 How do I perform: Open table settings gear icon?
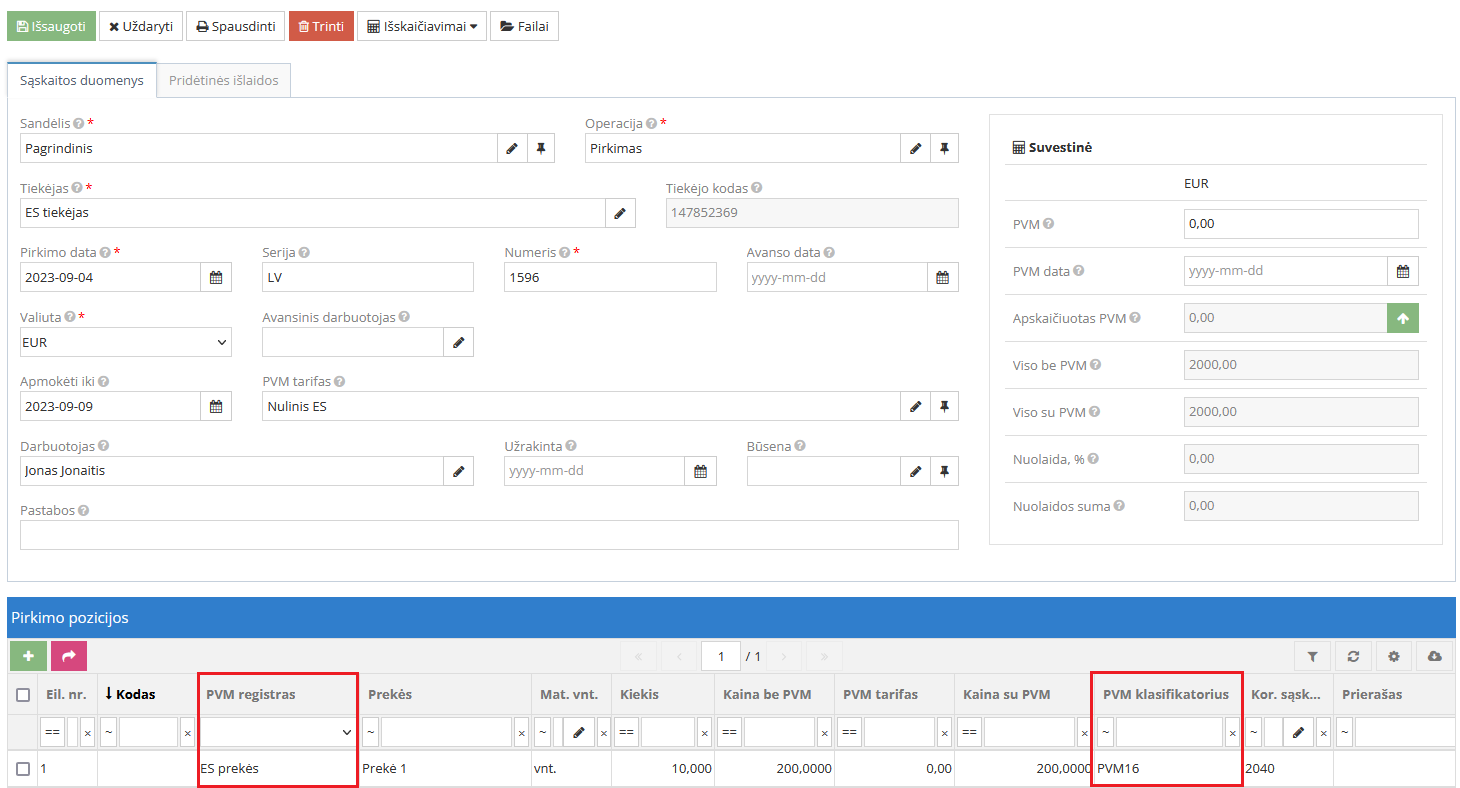[x=1393, y=656]
